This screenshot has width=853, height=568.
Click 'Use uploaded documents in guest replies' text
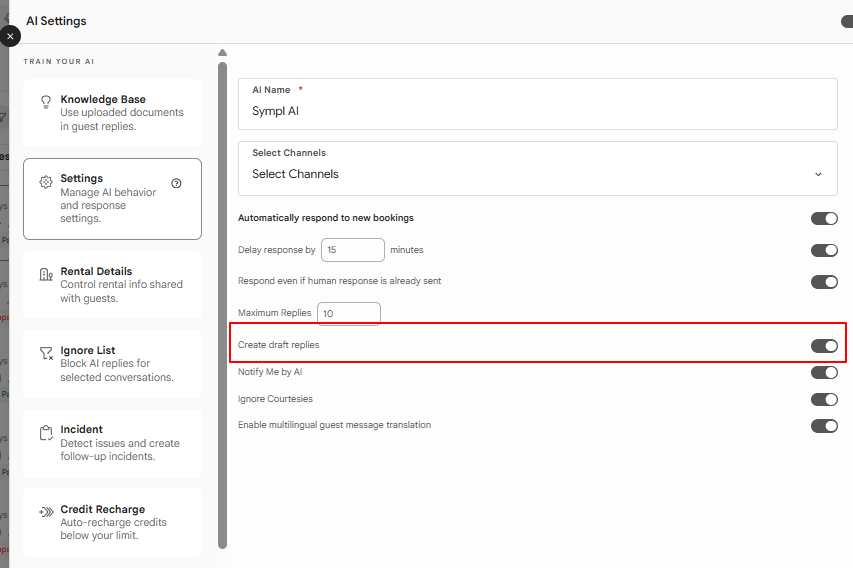pos(122,119)
